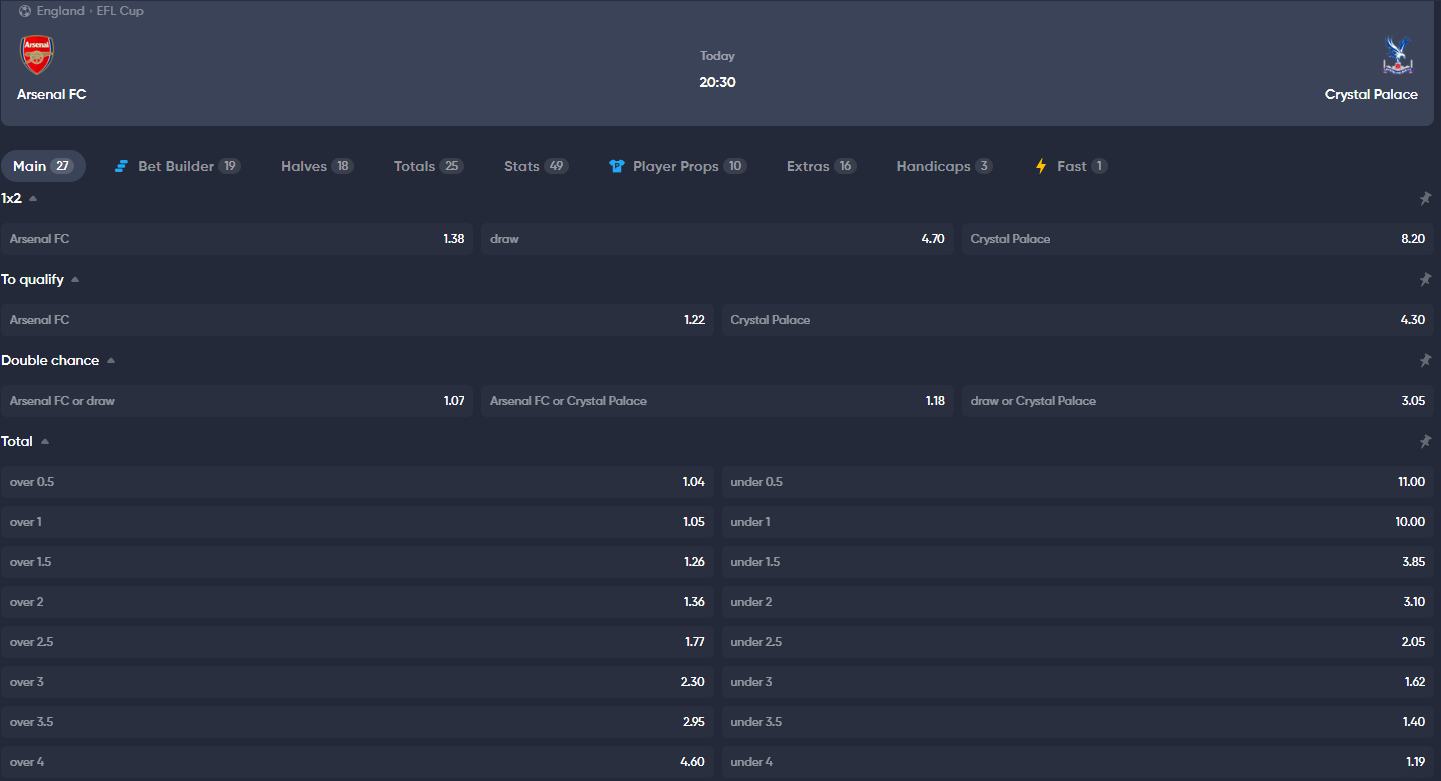
Task: Pin the Total market
Action: coord(1425,441)
